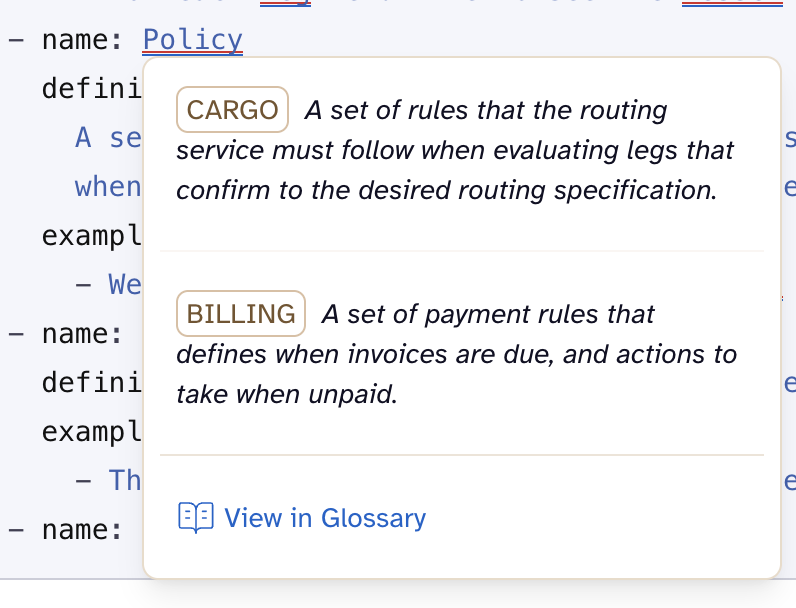Click the blue line starting with when

(x=108, y=187)
